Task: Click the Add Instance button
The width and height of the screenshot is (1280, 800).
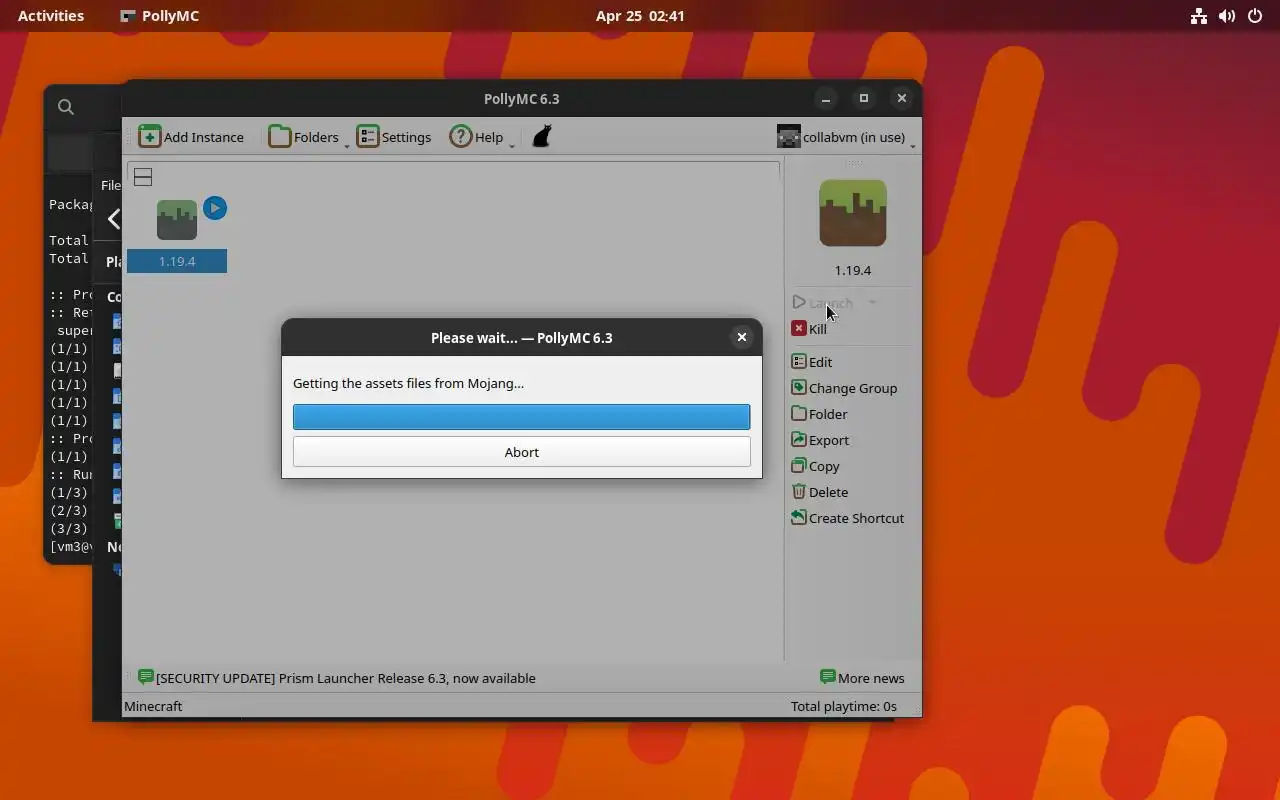Action: click(x=191, y=137)
